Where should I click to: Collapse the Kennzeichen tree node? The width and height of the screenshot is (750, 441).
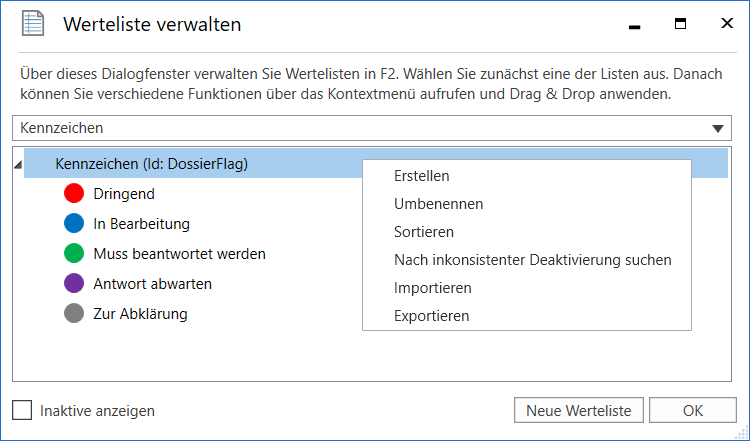coord(18,165)
